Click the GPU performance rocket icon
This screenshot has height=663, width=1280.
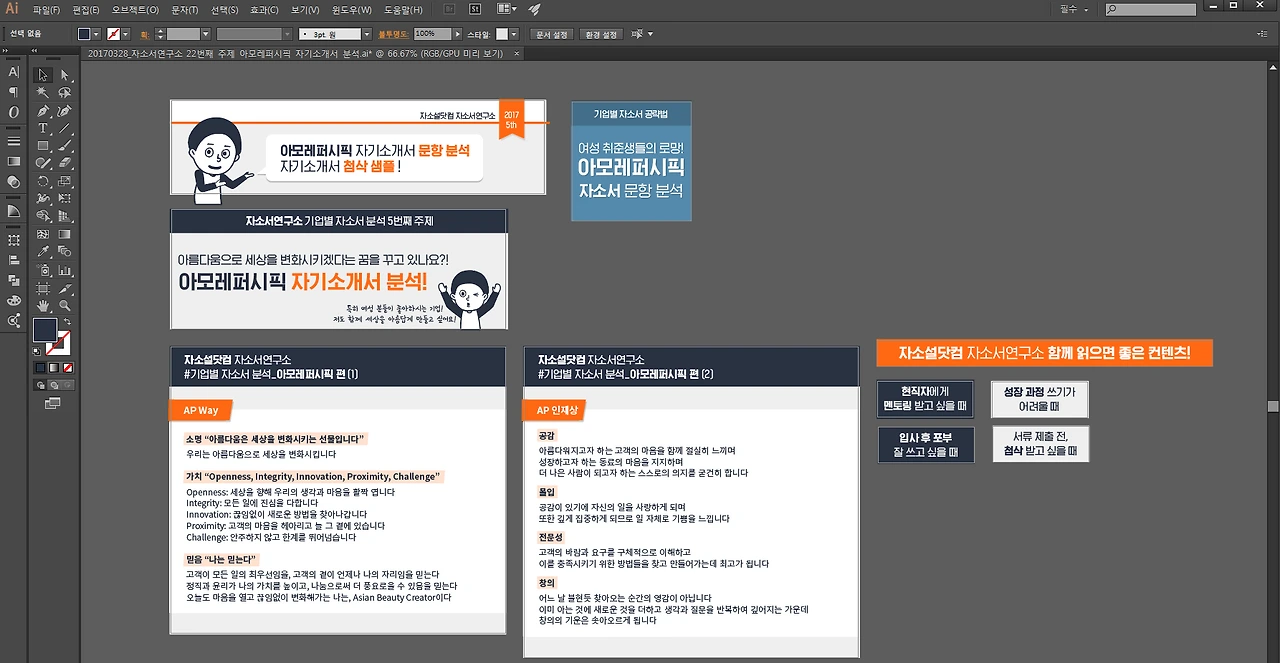click(535, 9)
